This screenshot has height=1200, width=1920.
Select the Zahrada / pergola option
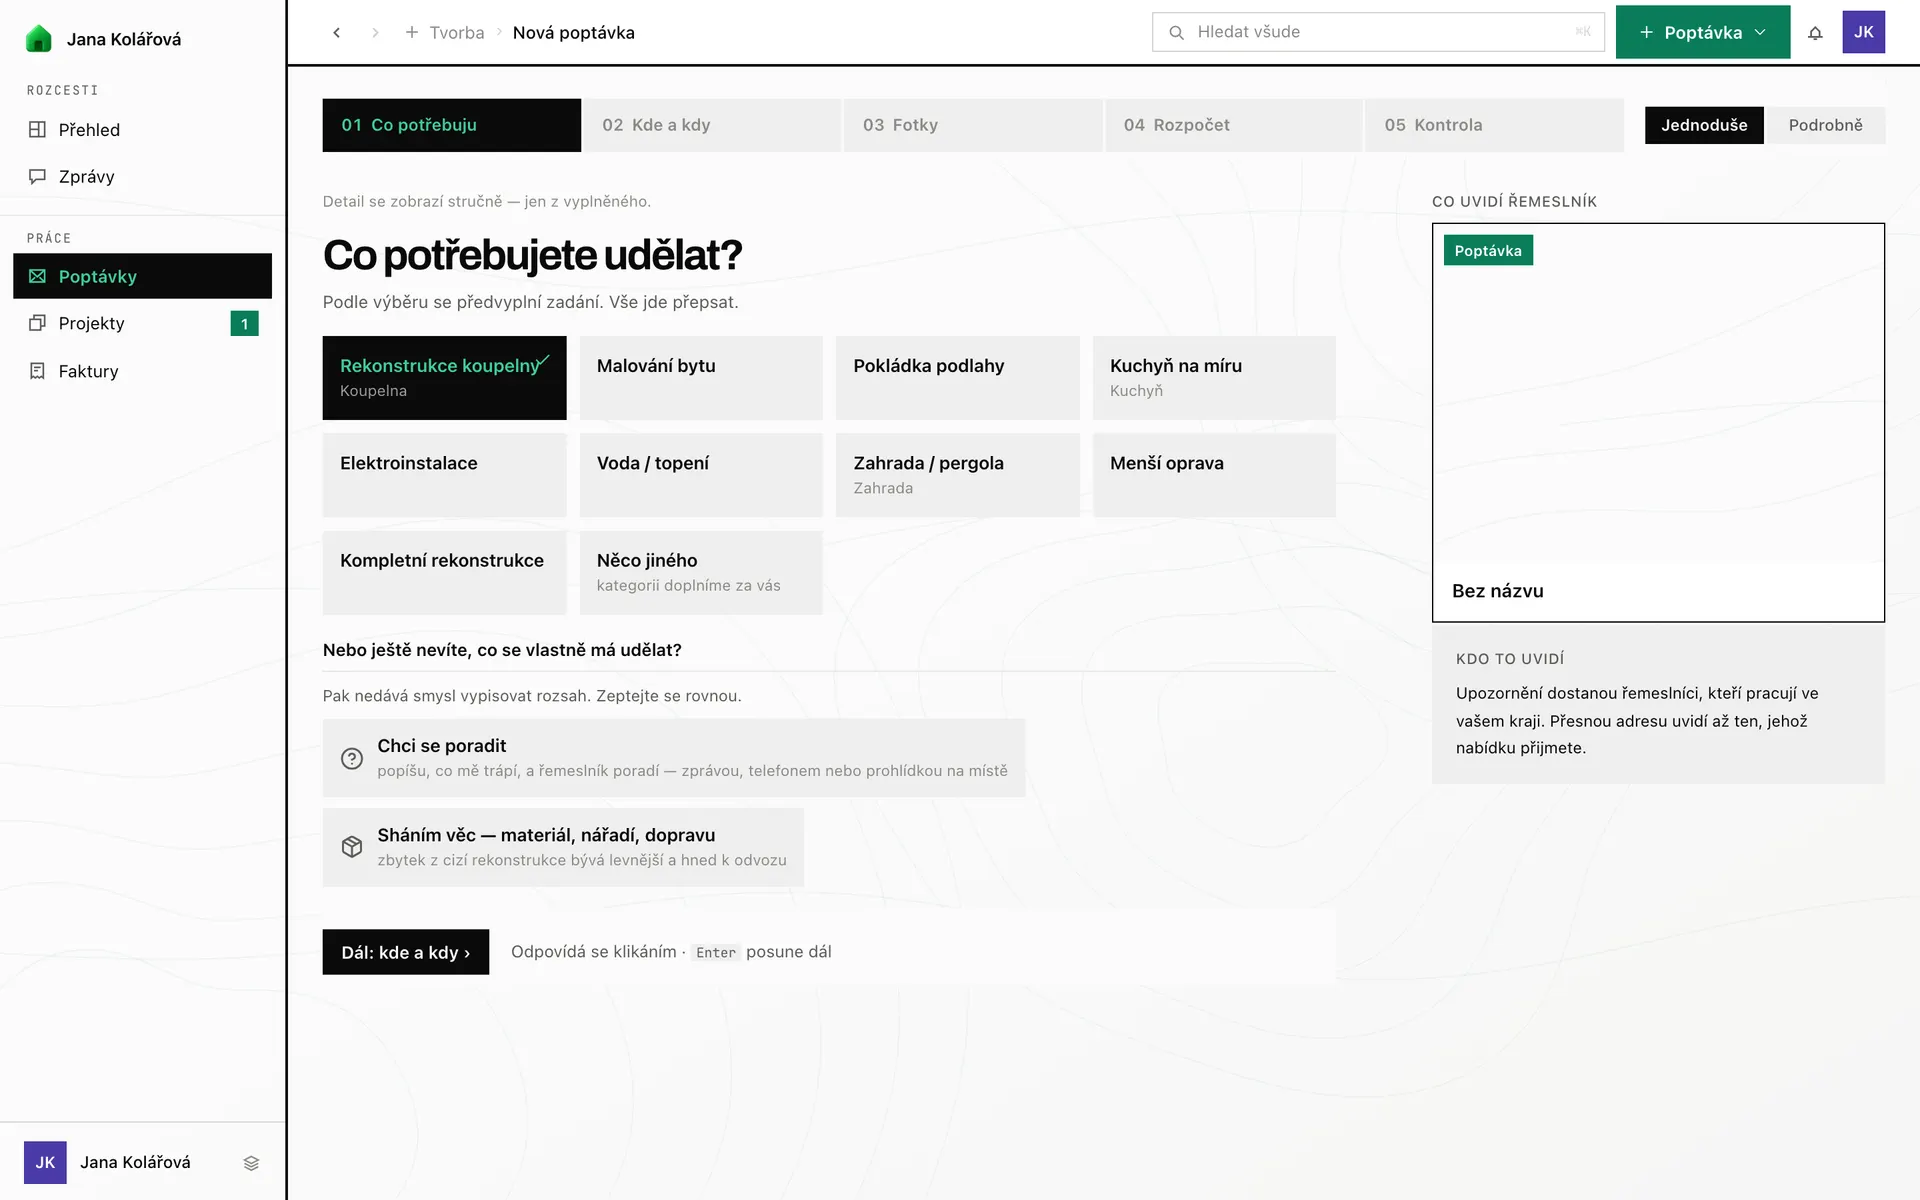click(957, 475)
